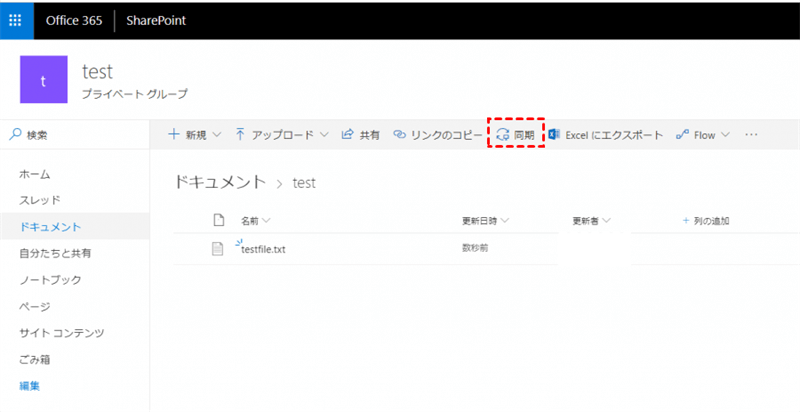800x412 pixels.
Task: Click the search magnifier icon
Action: click(x=16, y=135)
